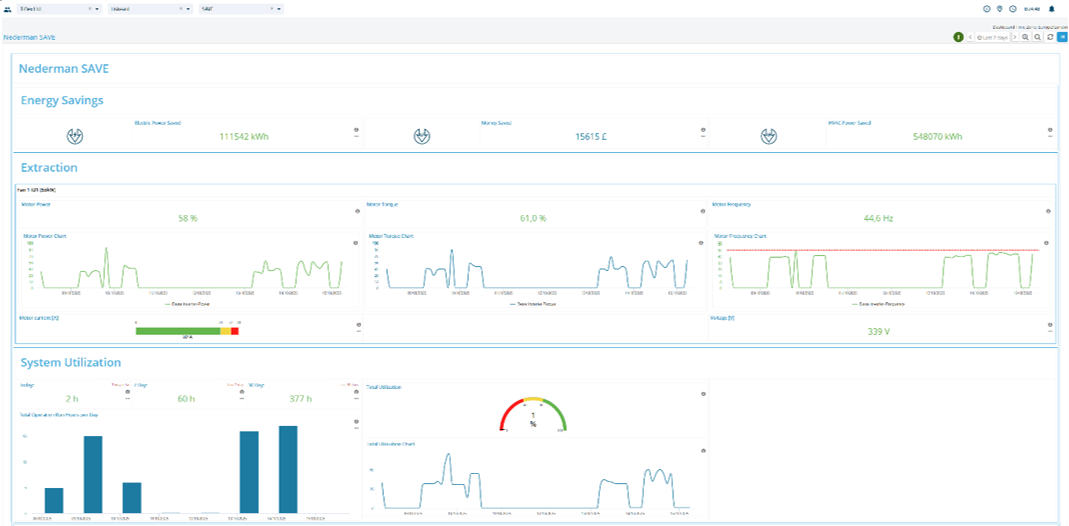Click the notification bell icon
This screenshot has width=1069, height=526.
point(1051,9)
